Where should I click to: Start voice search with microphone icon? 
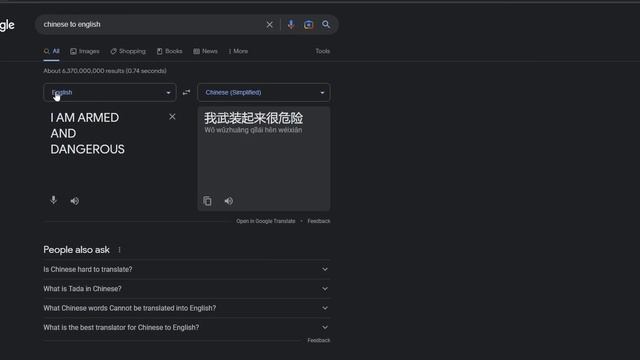(x=291, y=24)
